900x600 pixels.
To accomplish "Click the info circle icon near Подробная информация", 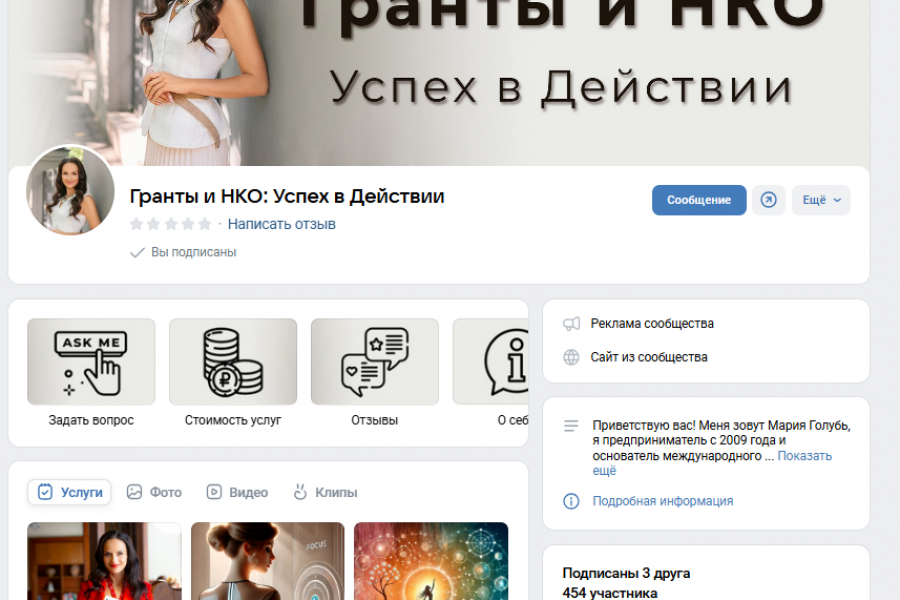I will click(x=571, y=501).
